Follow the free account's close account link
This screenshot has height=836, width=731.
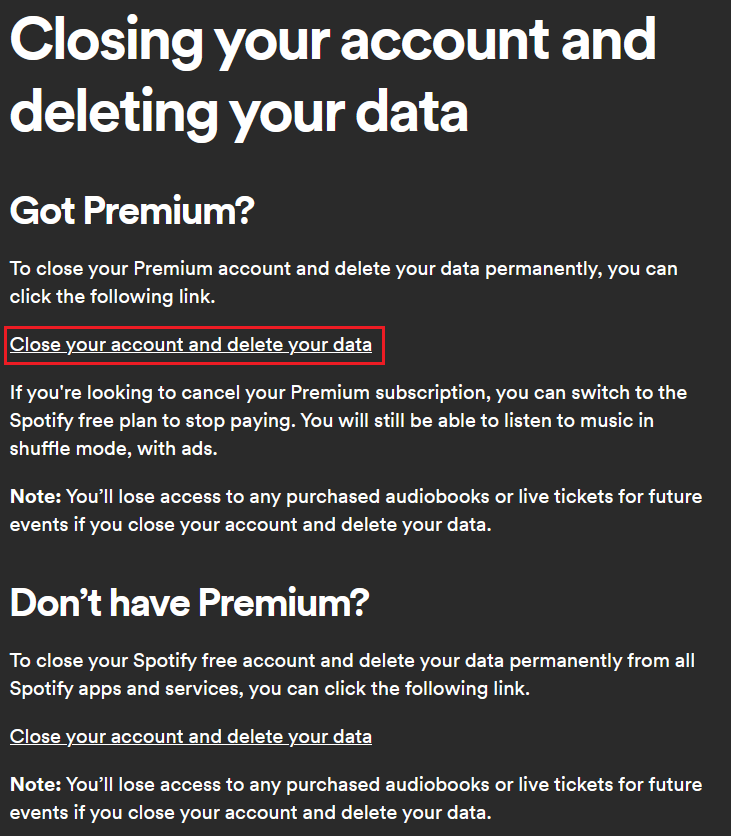click(190, 737)
